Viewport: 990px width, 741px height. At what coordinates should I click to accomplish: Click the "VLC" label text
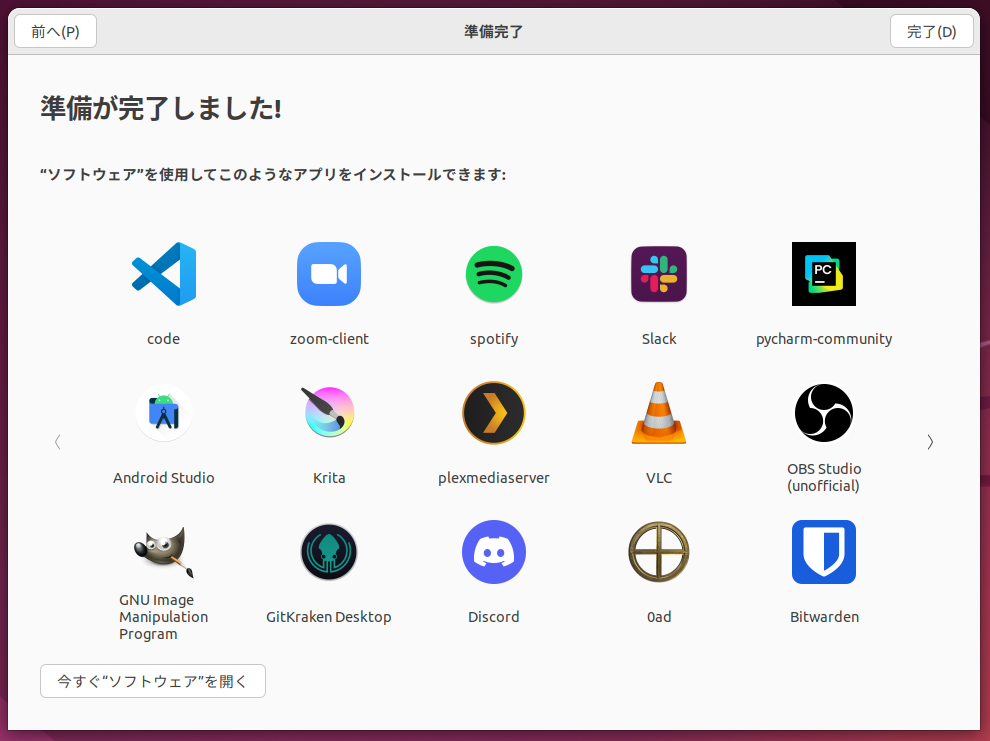pyautogui.click(x=659, y=478)
